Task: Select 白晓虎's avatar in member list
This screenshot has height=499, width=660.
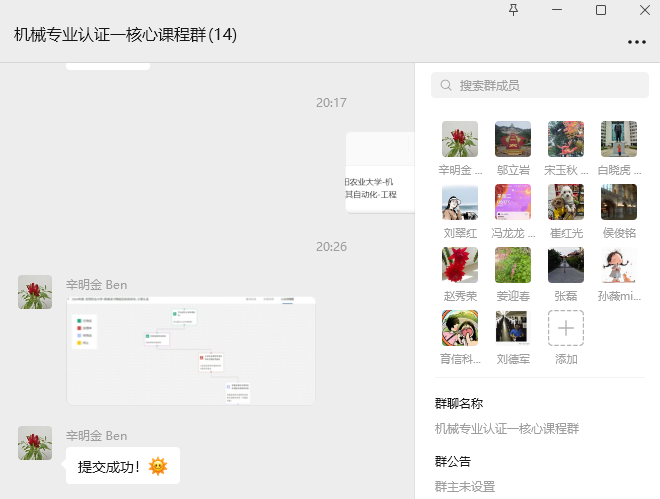Action: [x=618, y=139]
